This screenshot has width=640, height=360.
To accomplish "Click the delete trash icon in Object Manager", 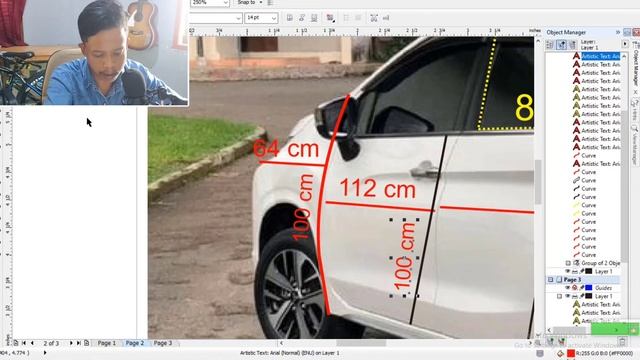I will pyautogui.click(x=622, y=341).
